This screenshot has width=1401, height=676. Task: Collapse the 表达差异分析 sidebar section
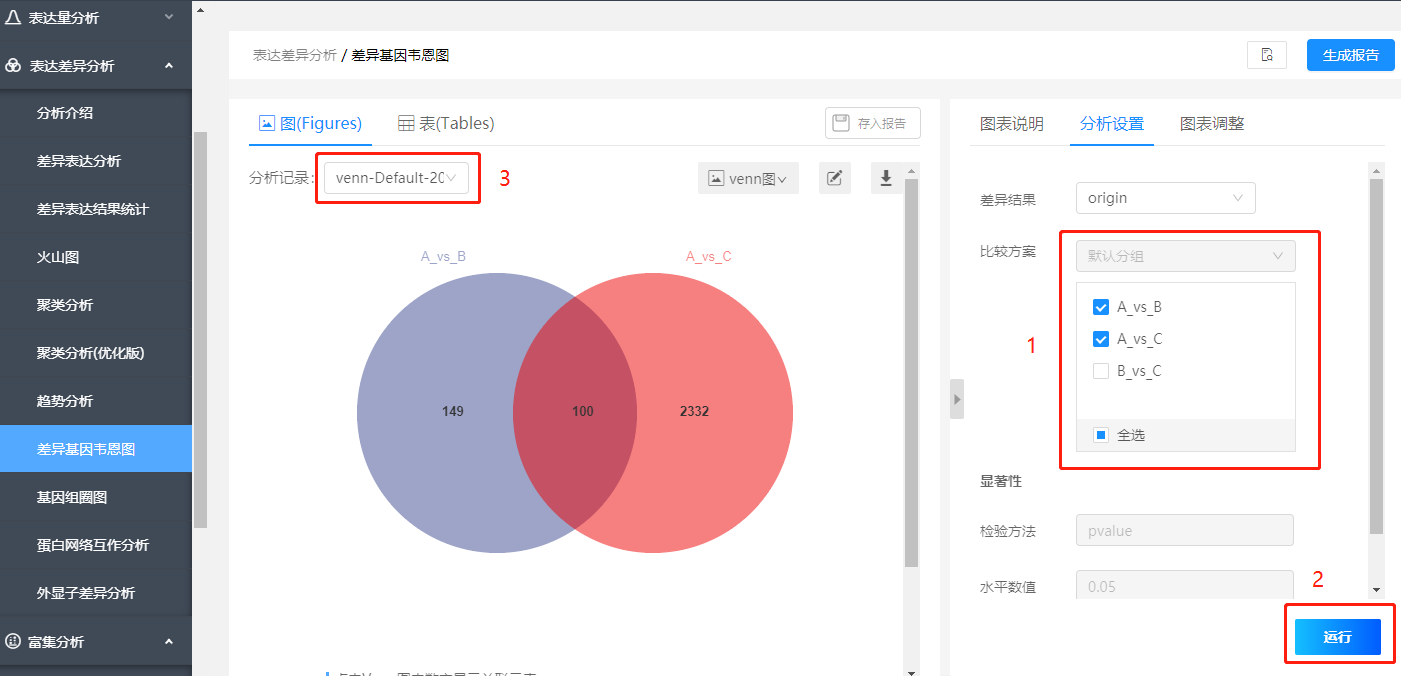tap(96, 65)
